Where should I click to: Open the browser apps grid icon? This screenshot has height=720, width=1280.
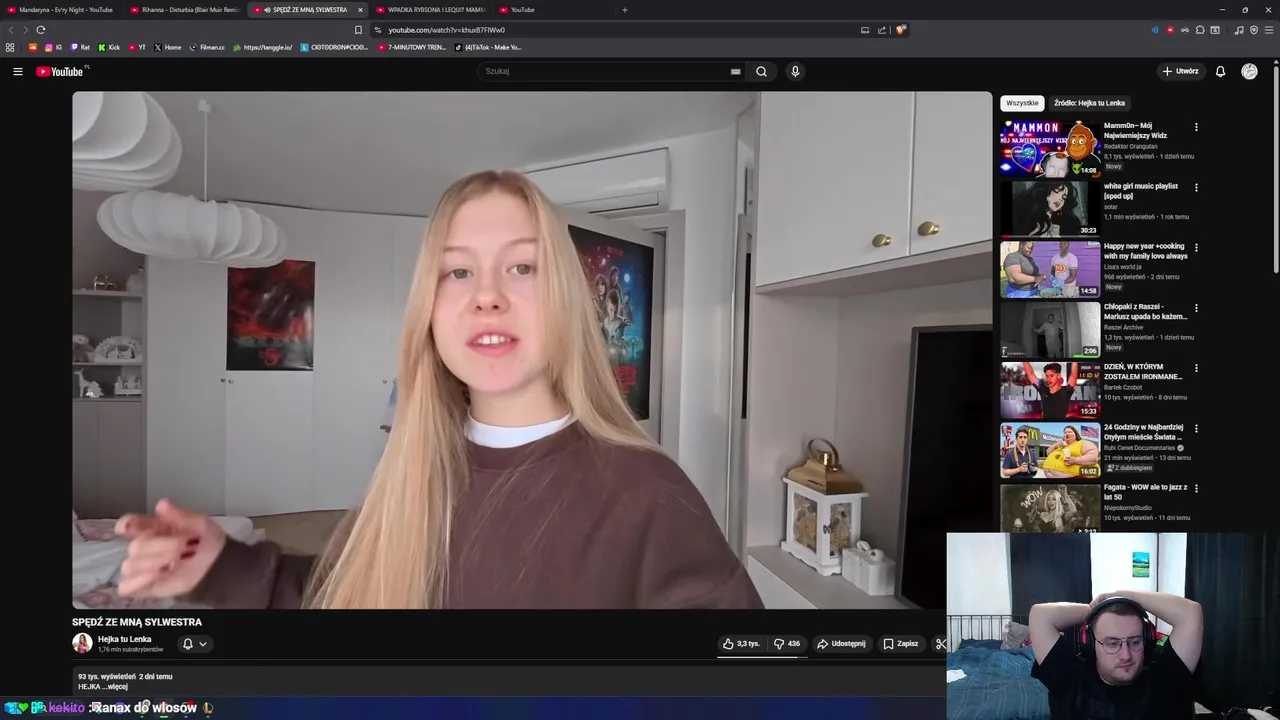point(10,47)
